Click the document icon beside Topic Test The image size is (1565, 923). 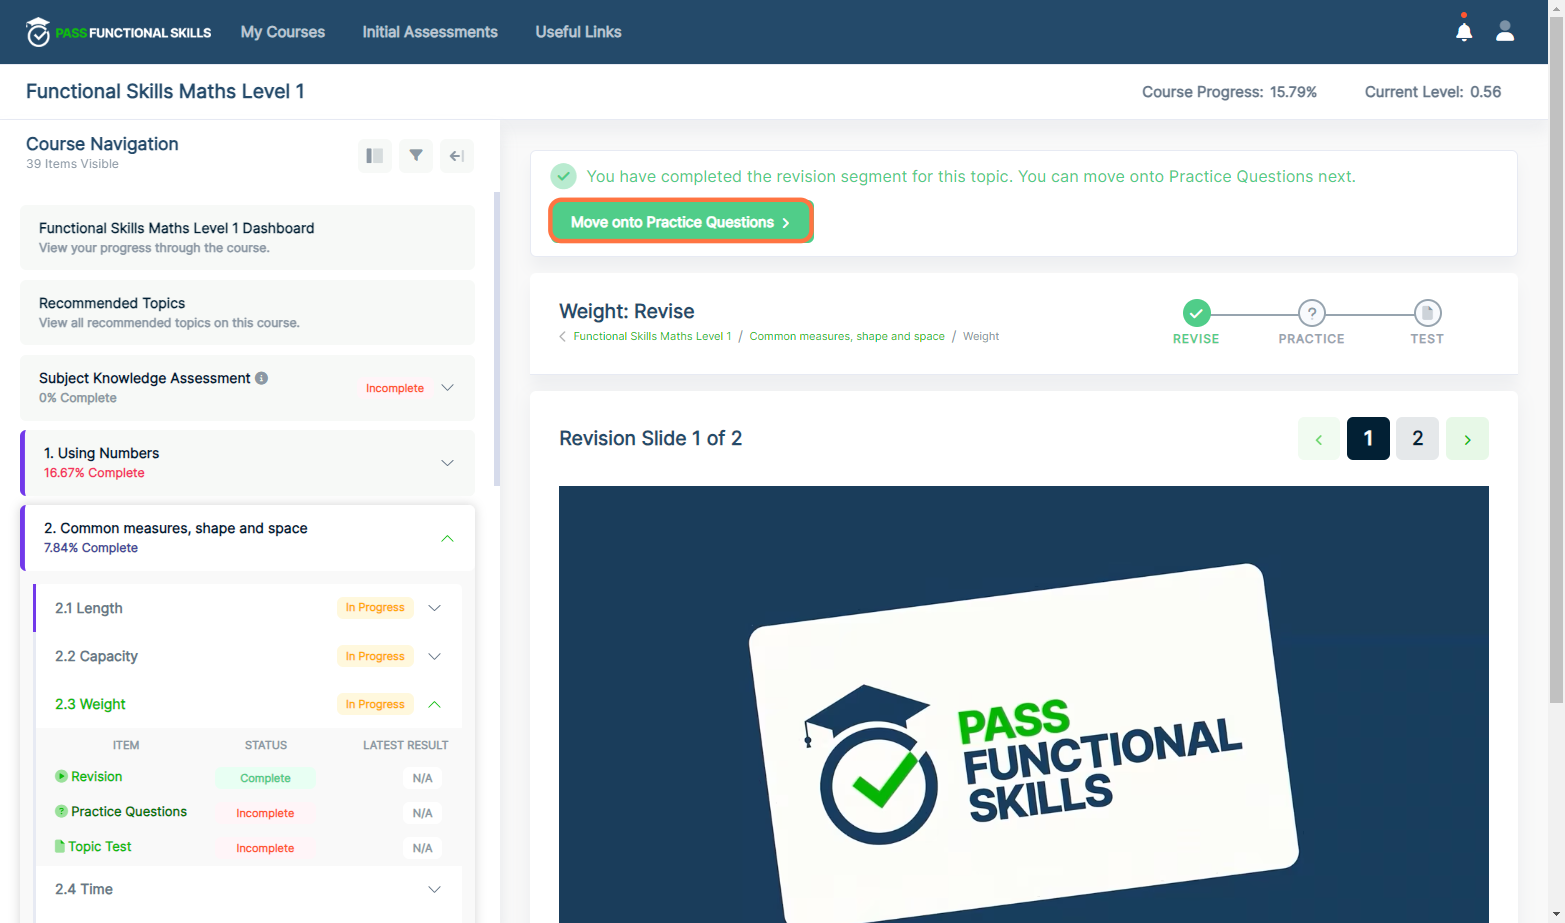point(60,846)
